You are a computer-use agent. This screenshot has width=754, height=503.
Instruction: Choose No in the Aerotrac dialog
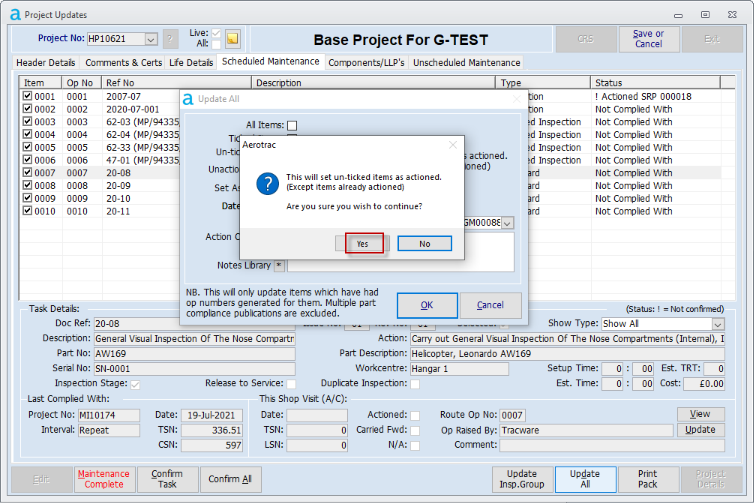425,244
